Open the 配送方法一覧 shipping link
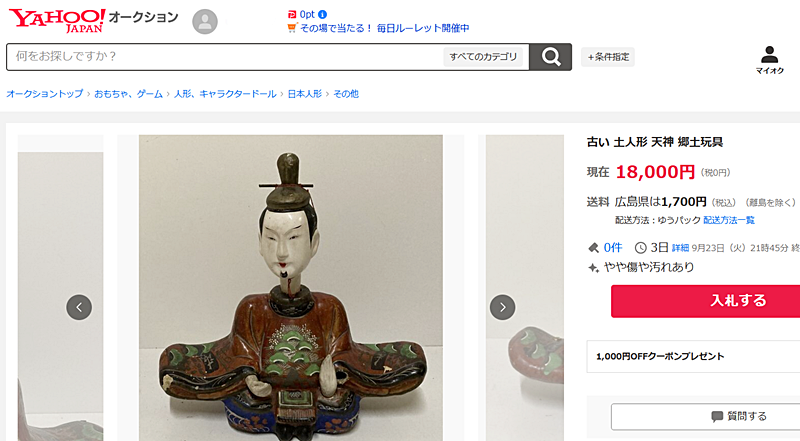Screen dimensions: 800x441 729,220
